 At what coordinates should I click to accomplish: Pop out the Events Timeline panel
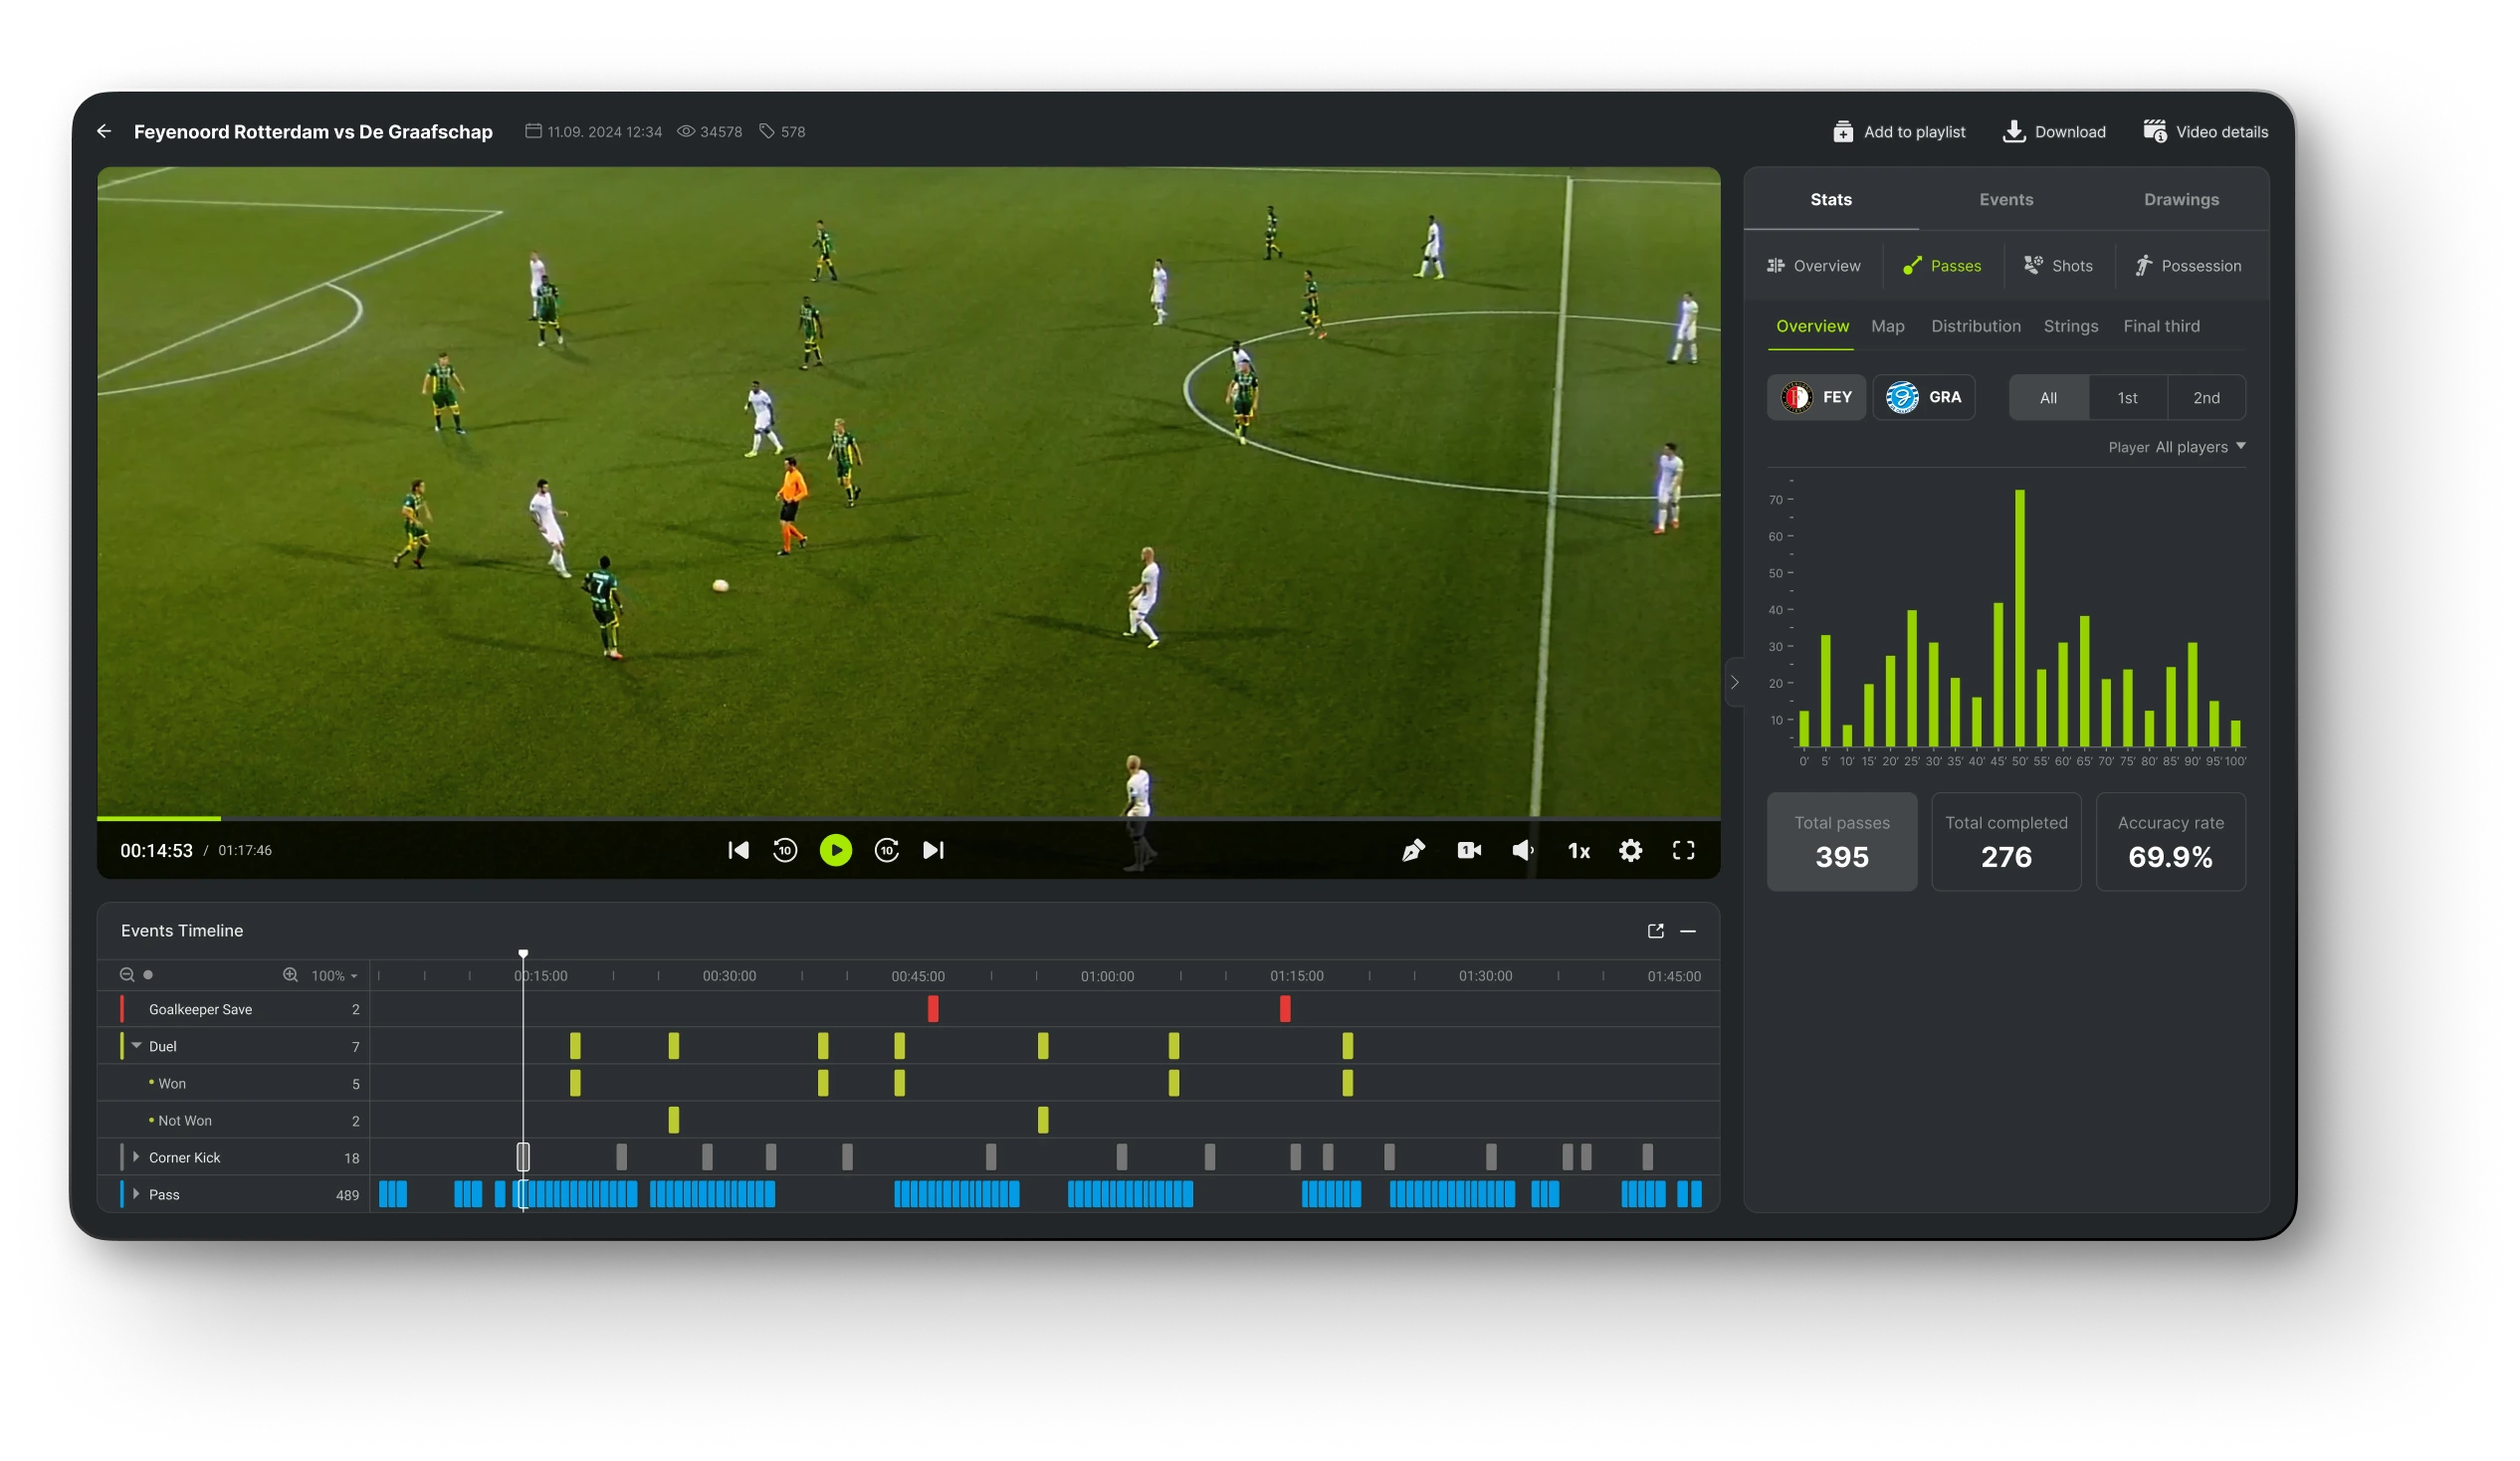click(1655, 931)
